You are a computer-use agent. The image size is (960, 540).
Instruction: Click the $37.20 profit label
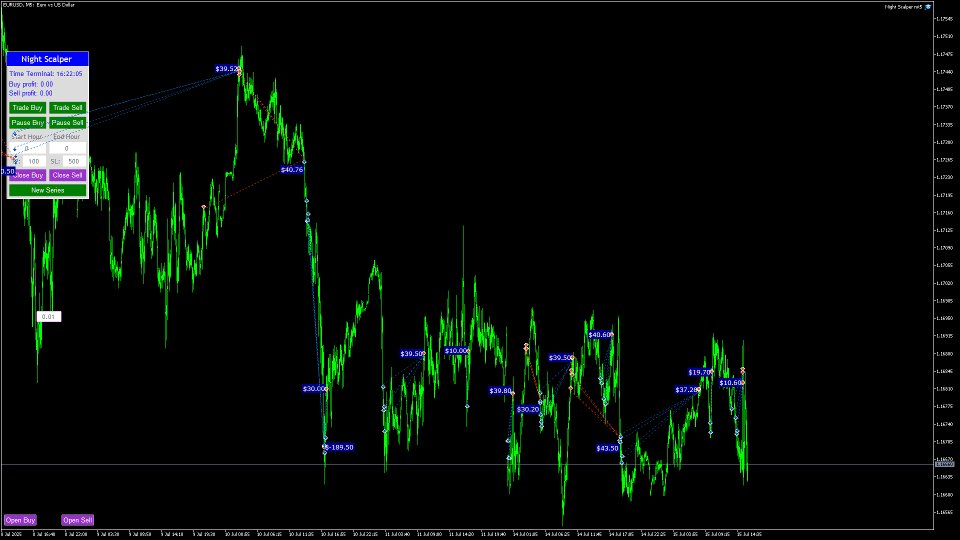[686, 389]
